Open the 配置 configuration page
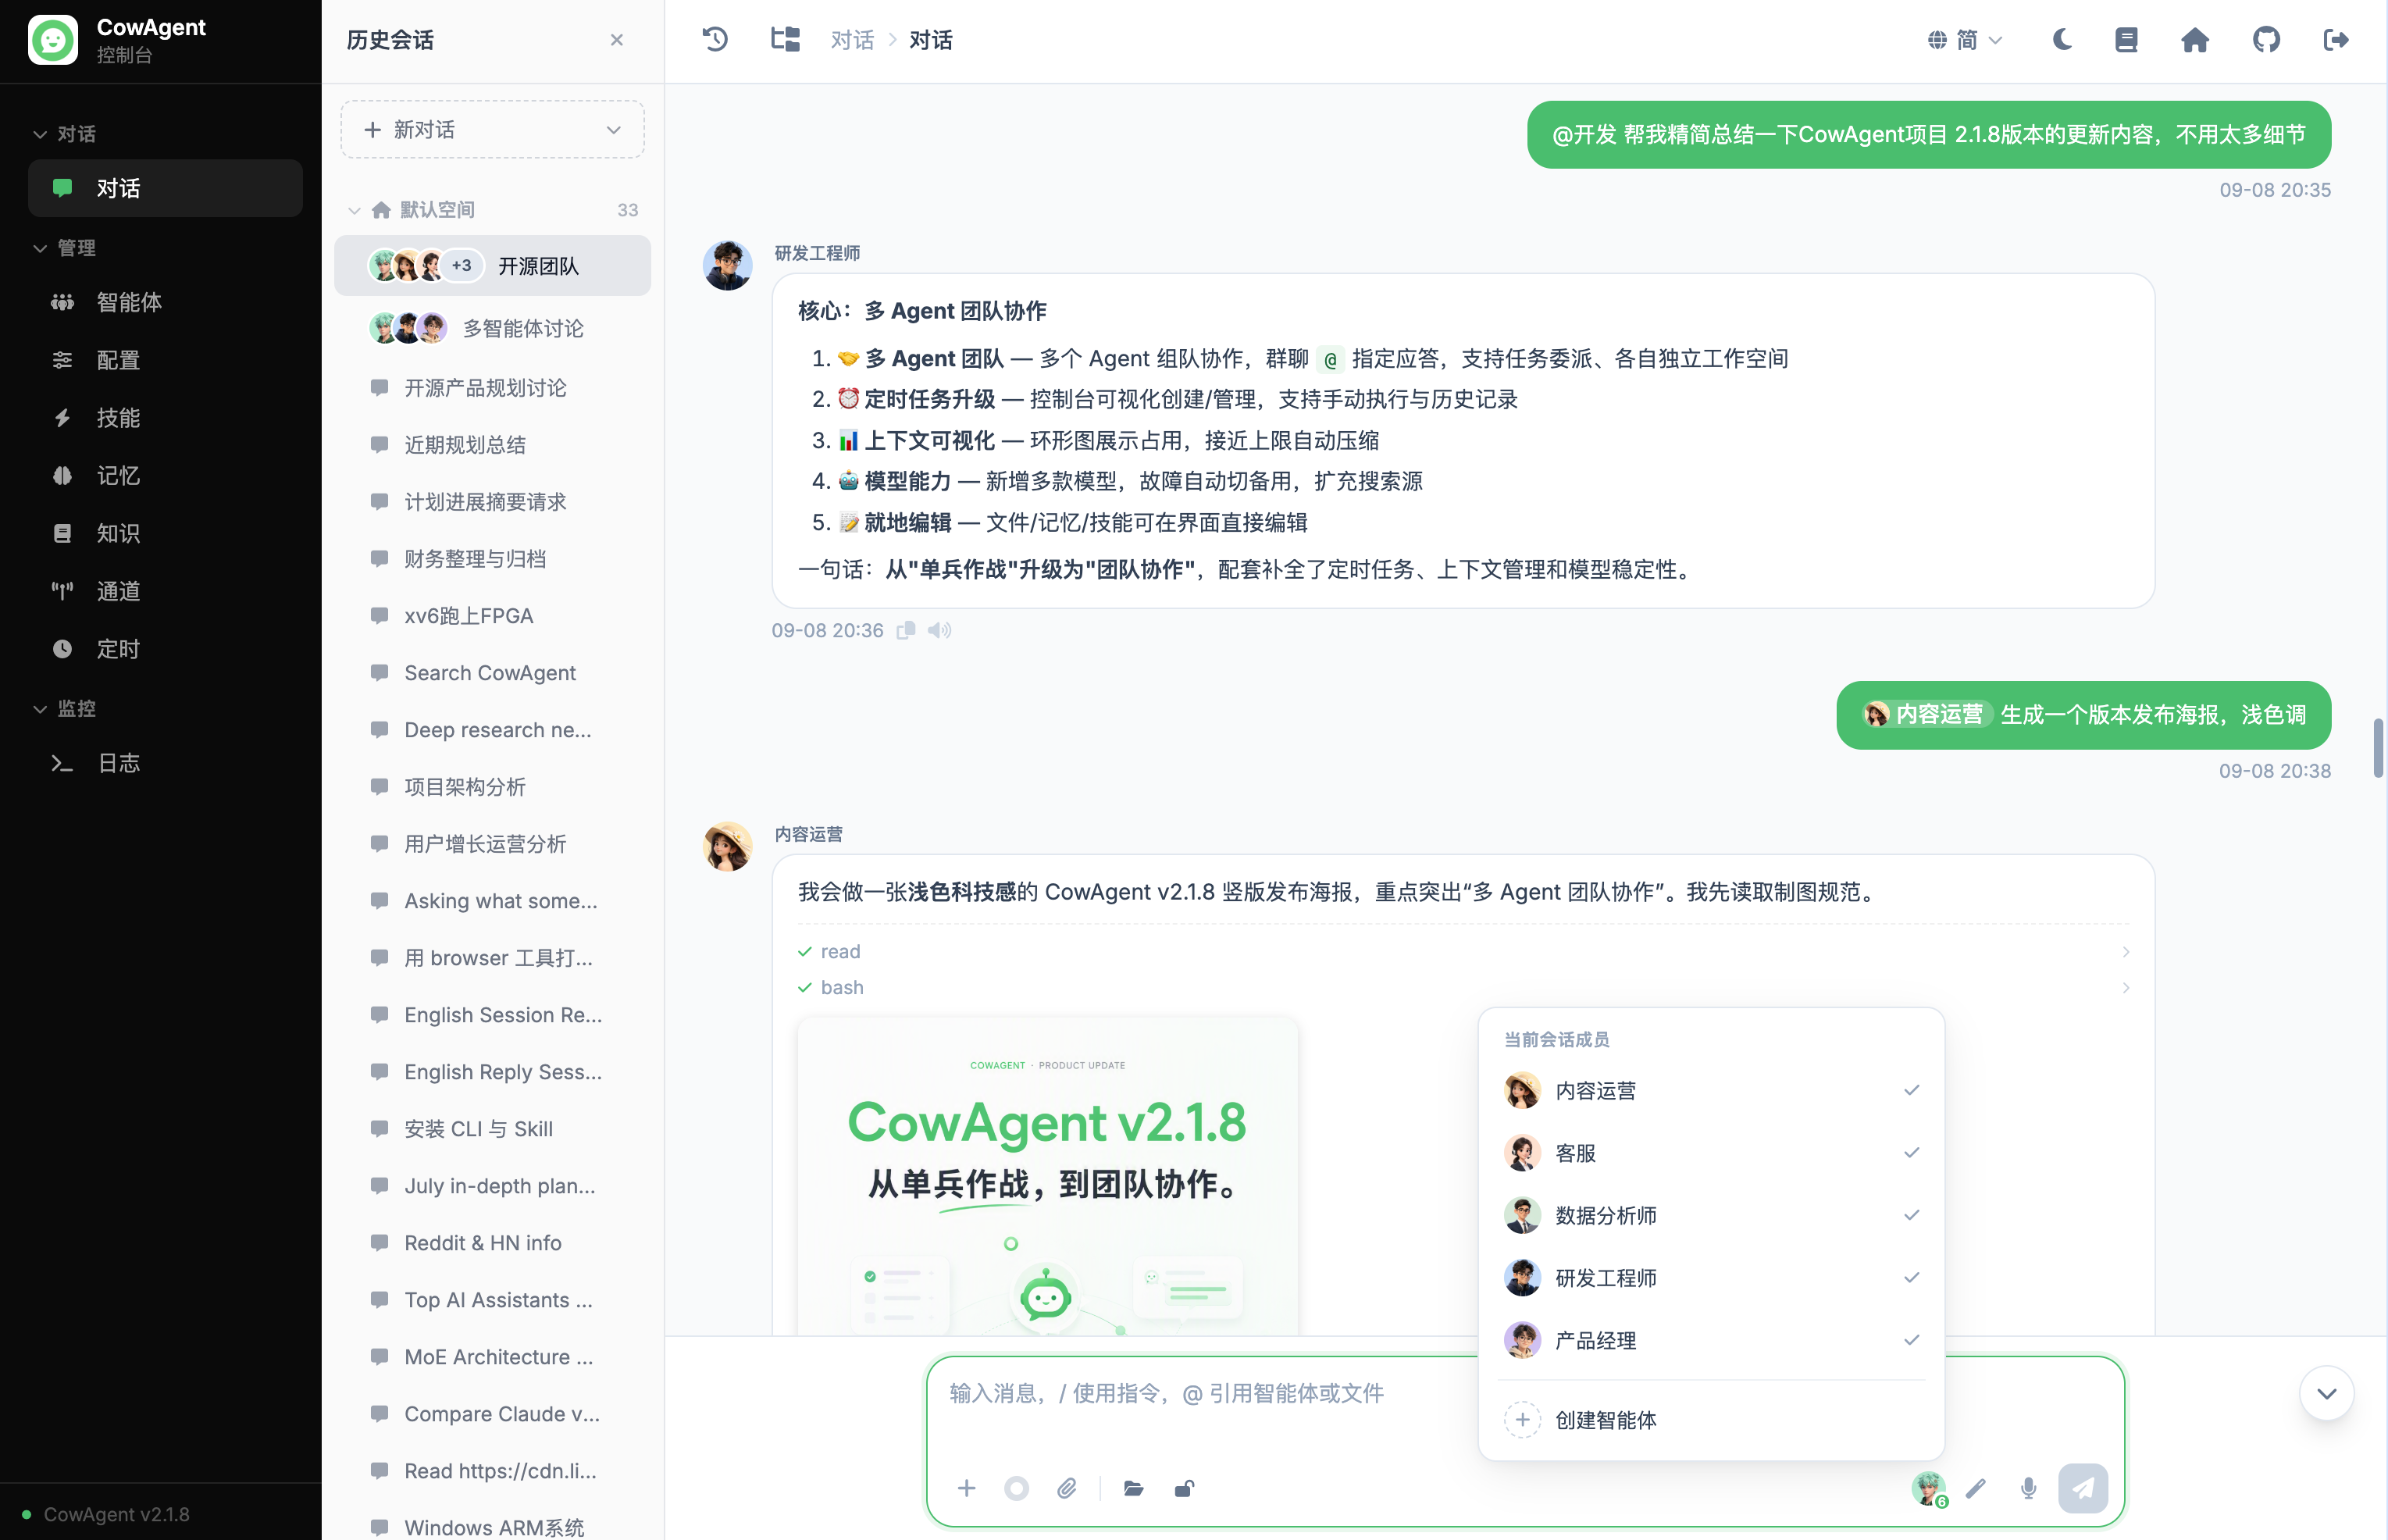The height and width of the screenshot is (1540, 2388). 165,360
